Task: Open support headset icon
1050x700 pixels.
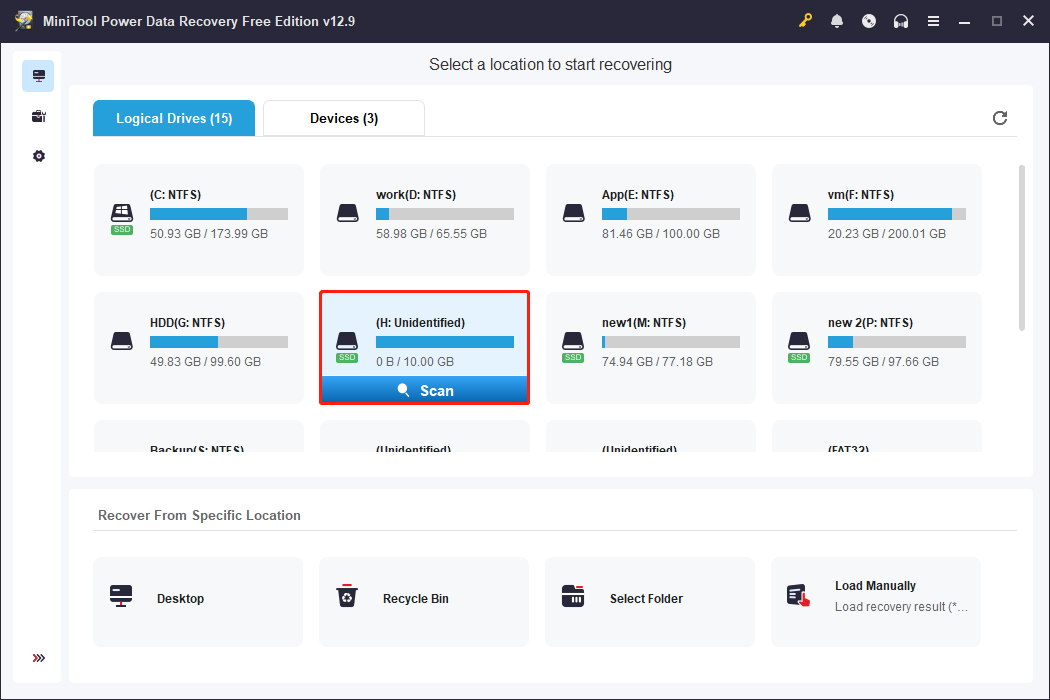Action: pyautogui.click(x=901, y=21)
